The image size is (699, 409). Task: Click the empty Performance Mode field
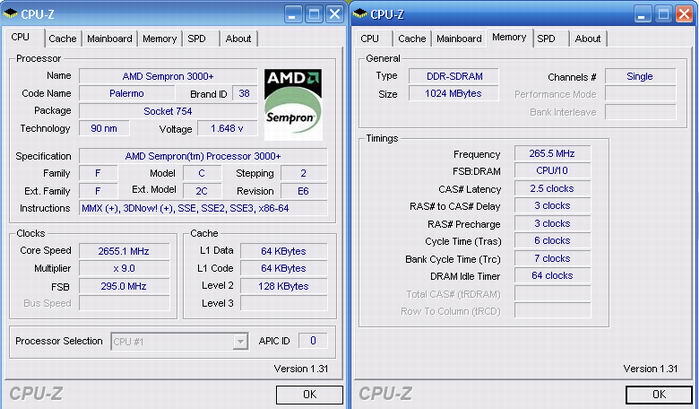(x=640, y=94)
